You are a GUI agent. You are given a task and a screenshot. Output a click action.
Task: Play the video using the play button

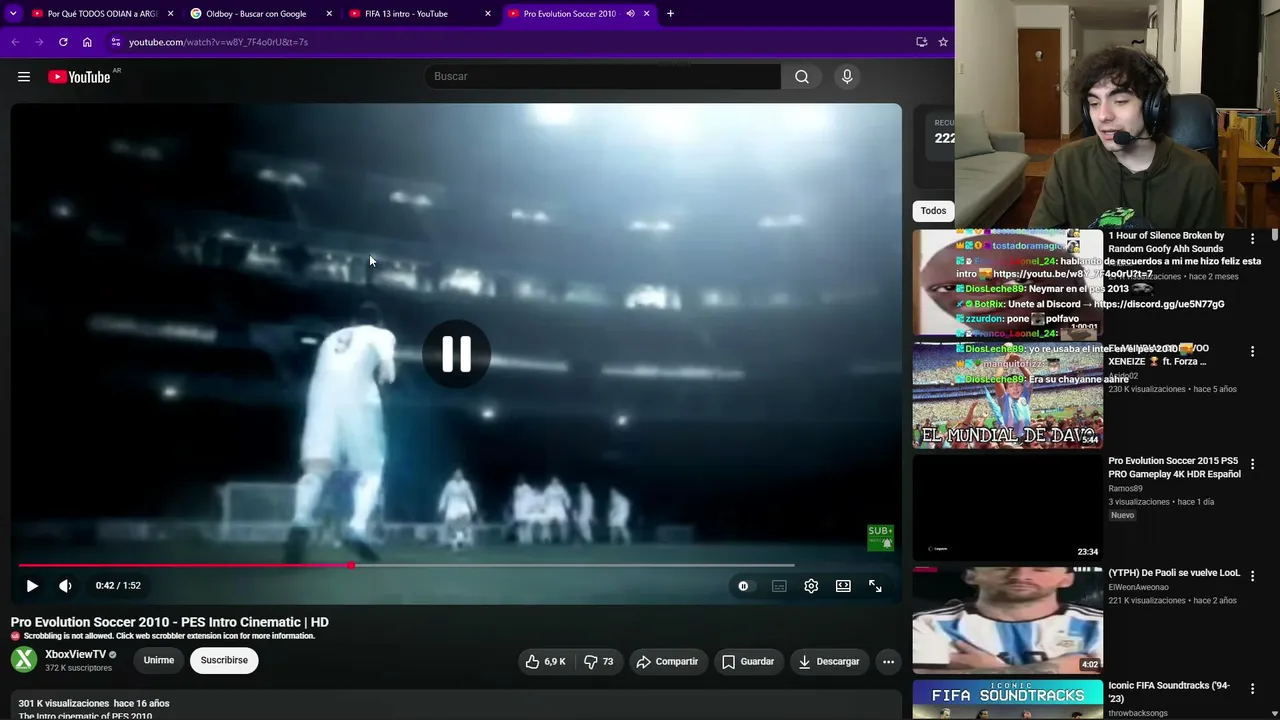tap(32, 586)
